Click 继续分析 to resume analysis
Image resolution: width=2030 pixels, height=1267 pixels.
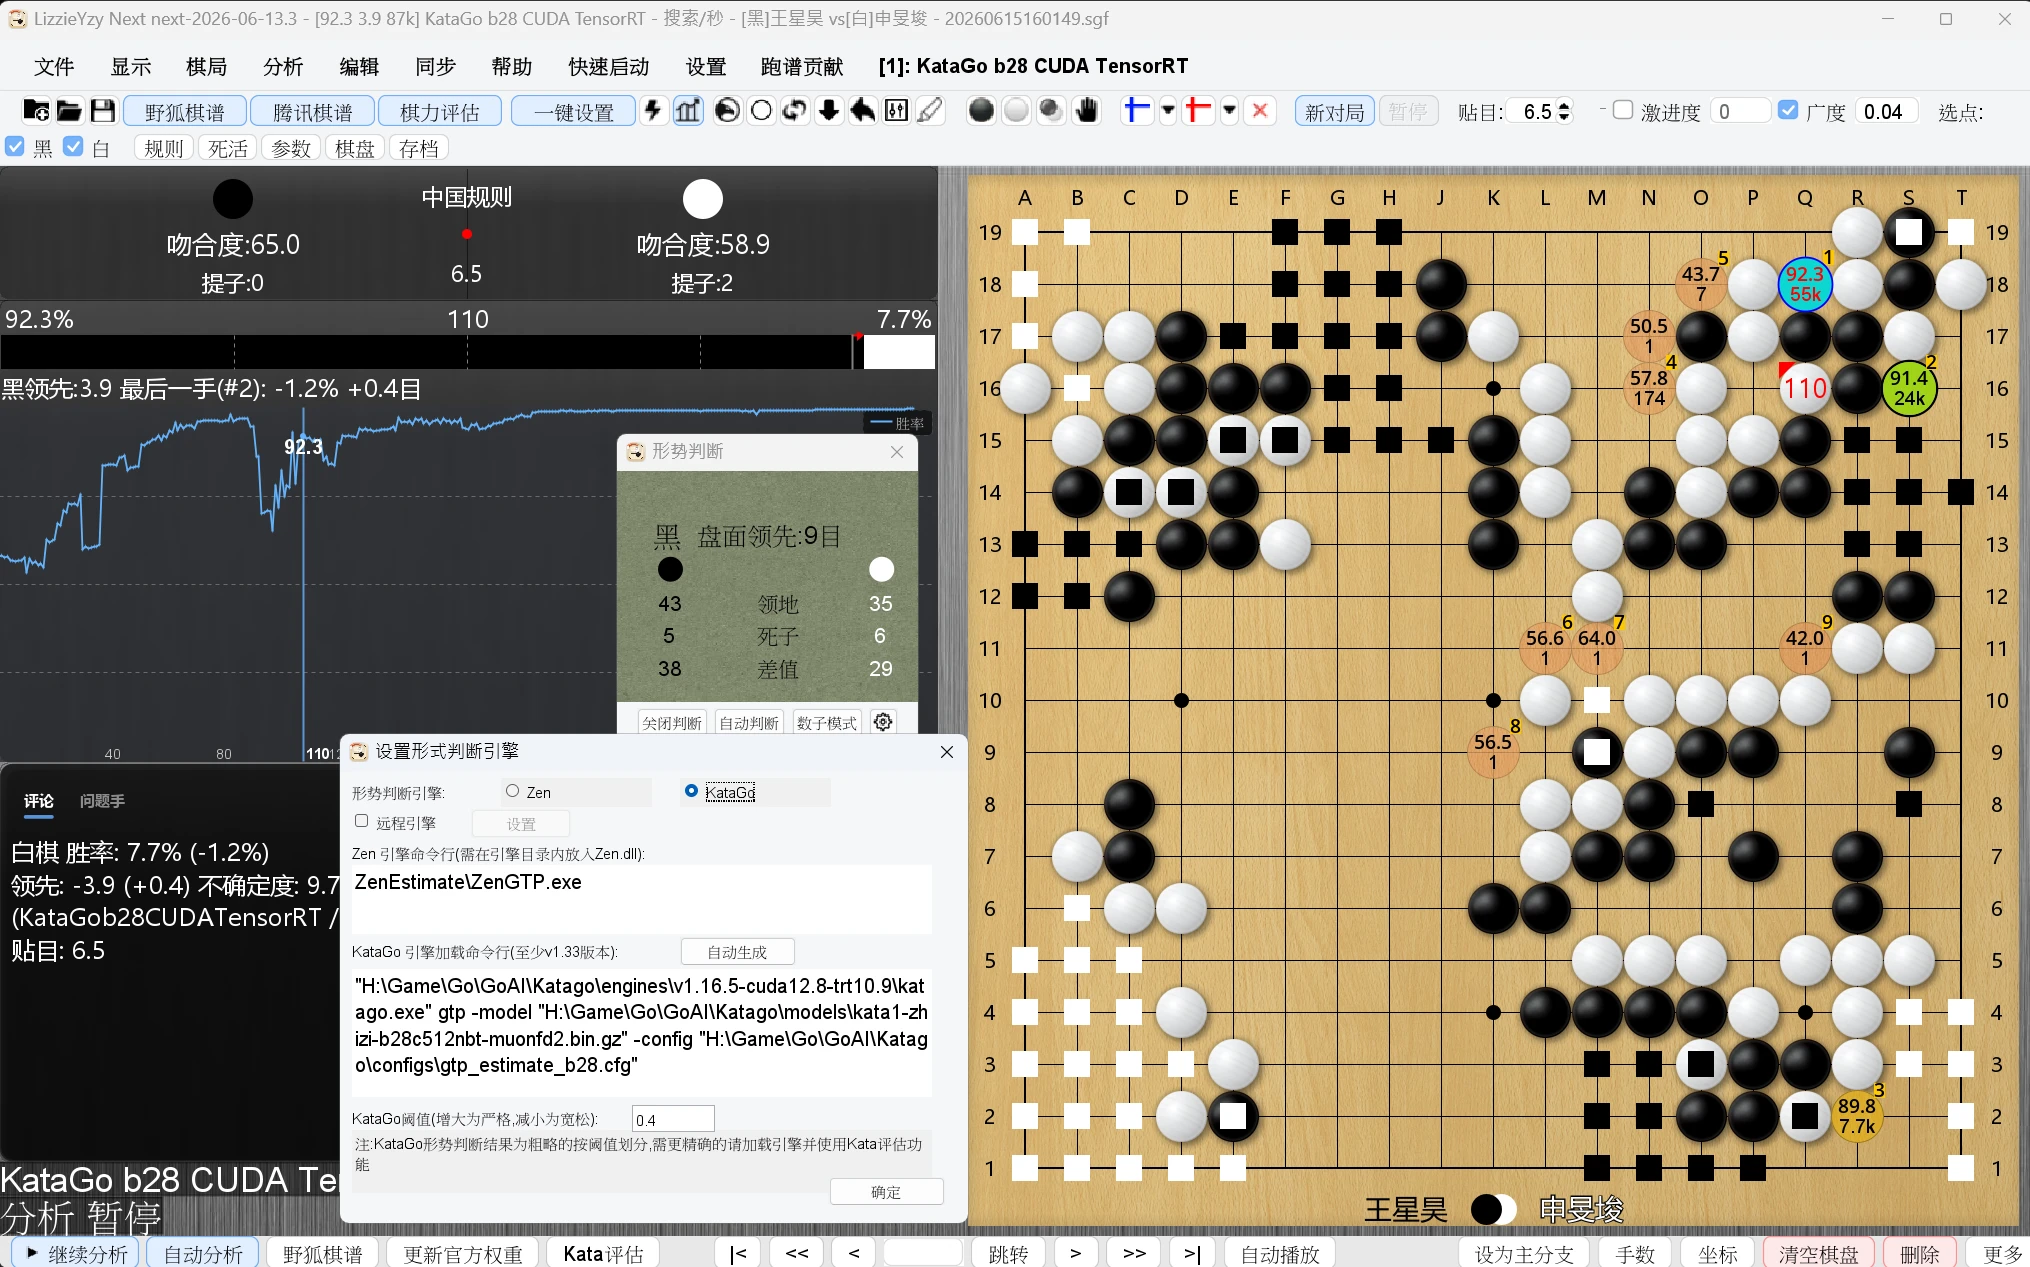[77, 1253]
